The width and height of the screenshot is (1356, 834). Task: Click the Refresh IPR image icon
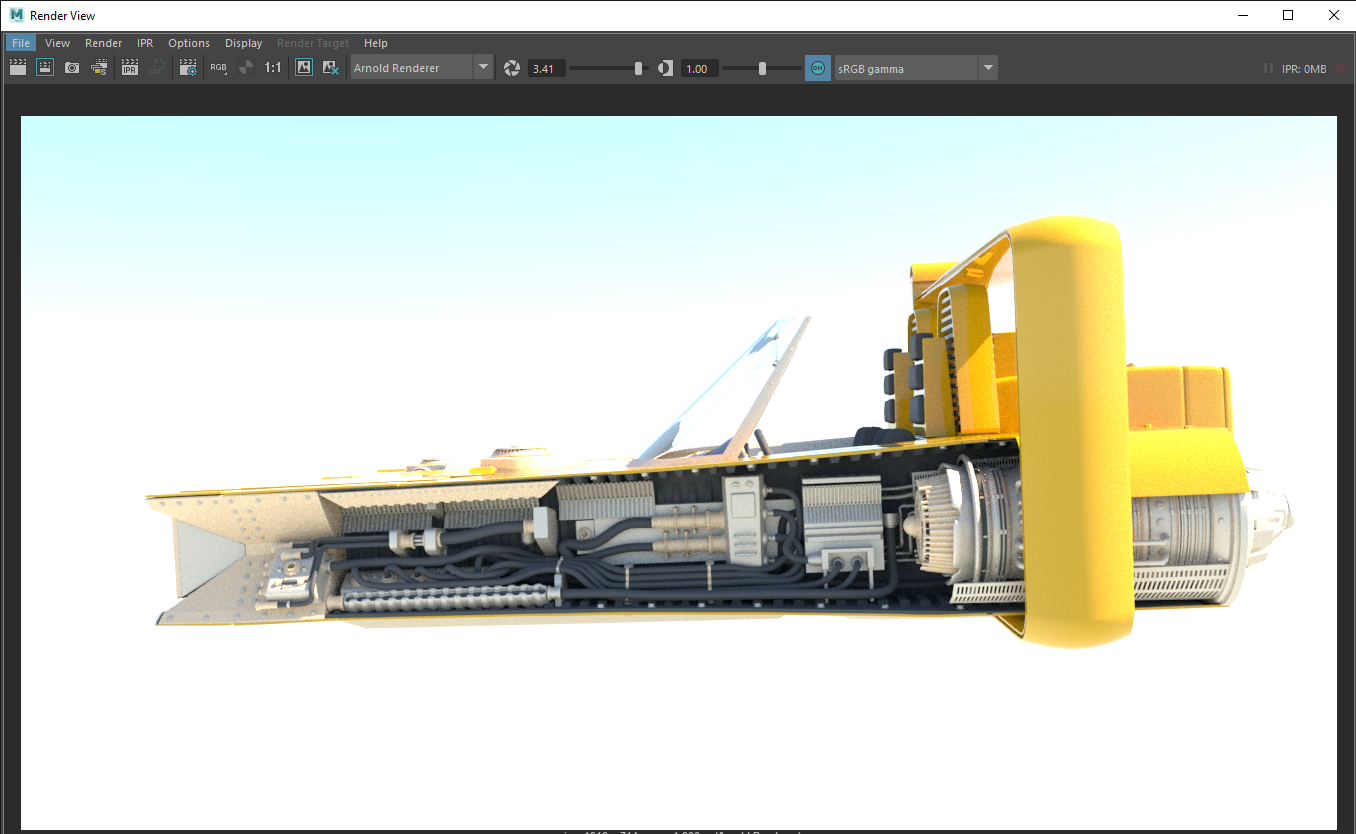point(157,68)
